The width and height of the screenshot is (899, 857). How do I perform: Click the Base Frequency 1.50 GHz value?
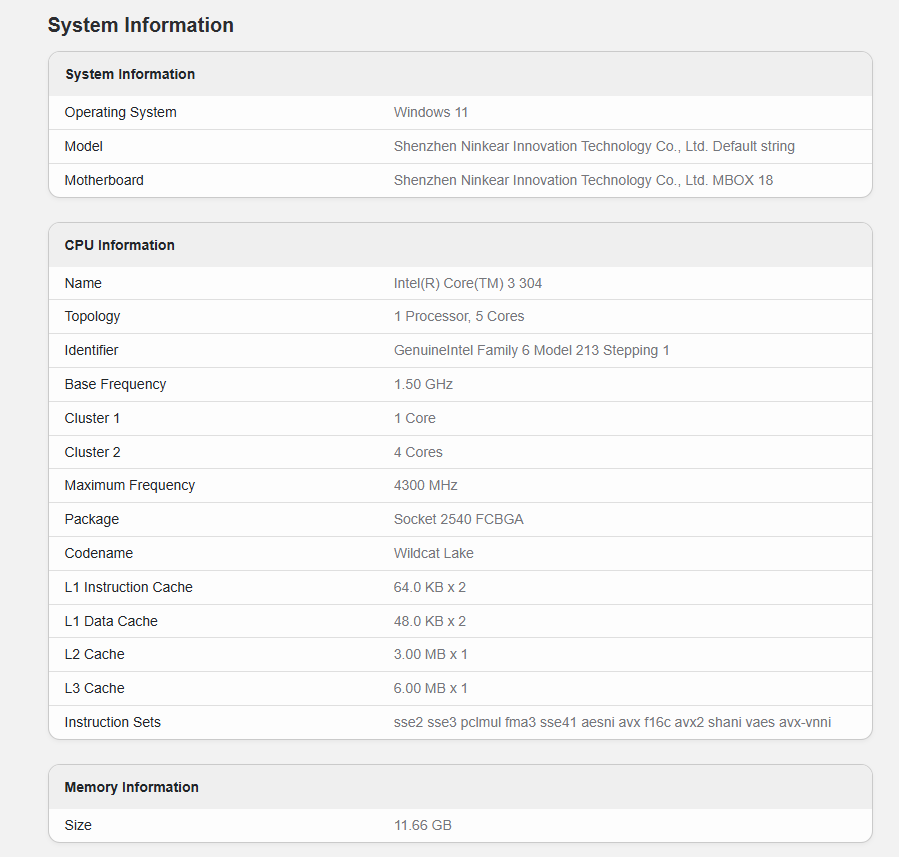423,384
